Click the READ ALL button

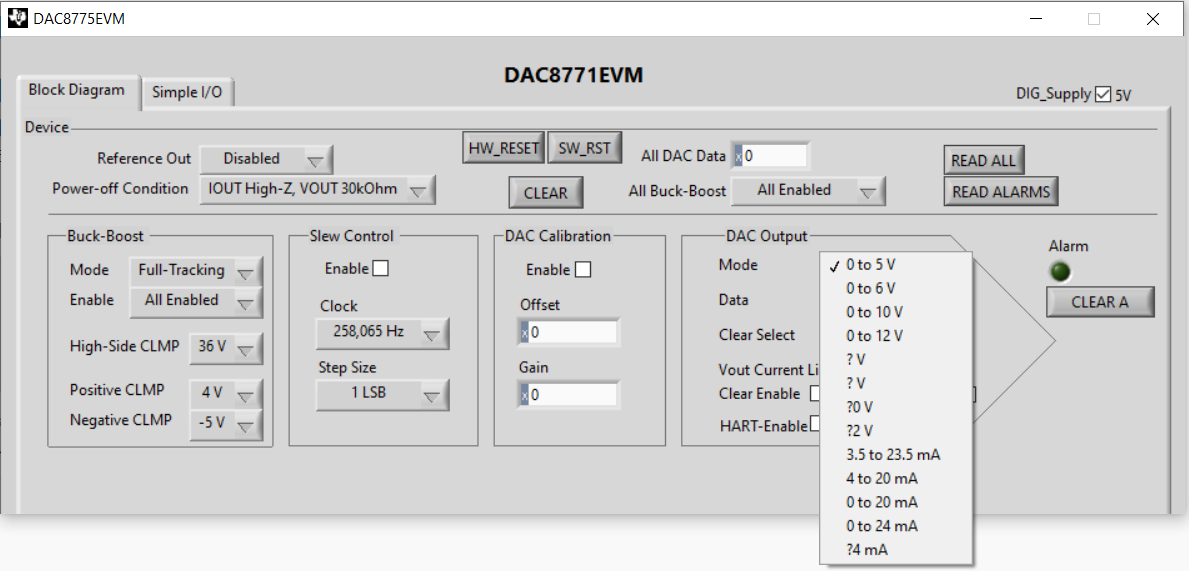[x=984, y=160]
